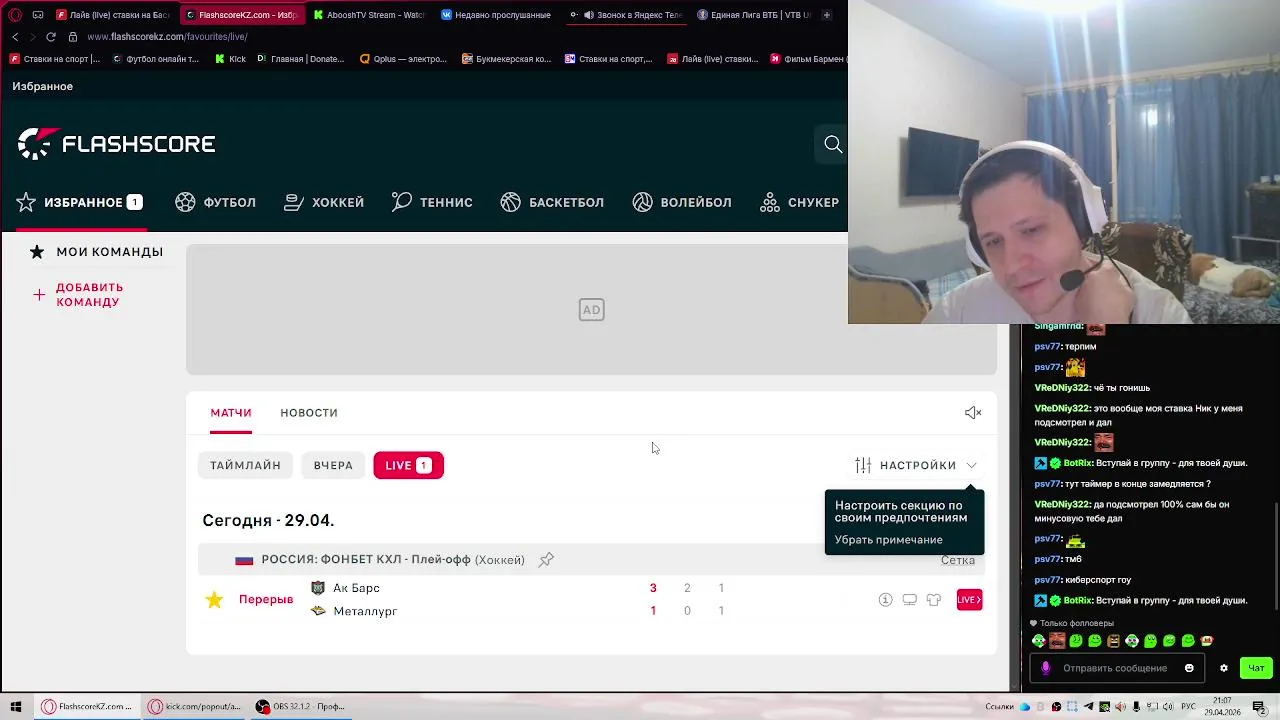The width and height of the screenshot is (1280, 720).
Task: Select the Вчера filter
Action: pos(333,465)
